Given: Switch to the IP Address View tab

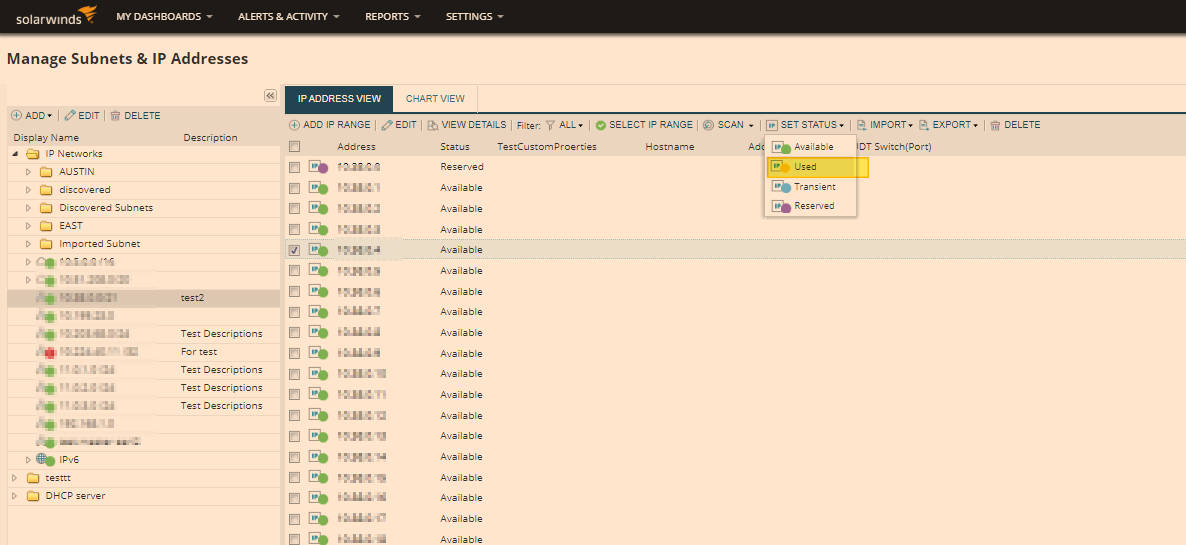Looking at the screenshot, I should (339, 99).
